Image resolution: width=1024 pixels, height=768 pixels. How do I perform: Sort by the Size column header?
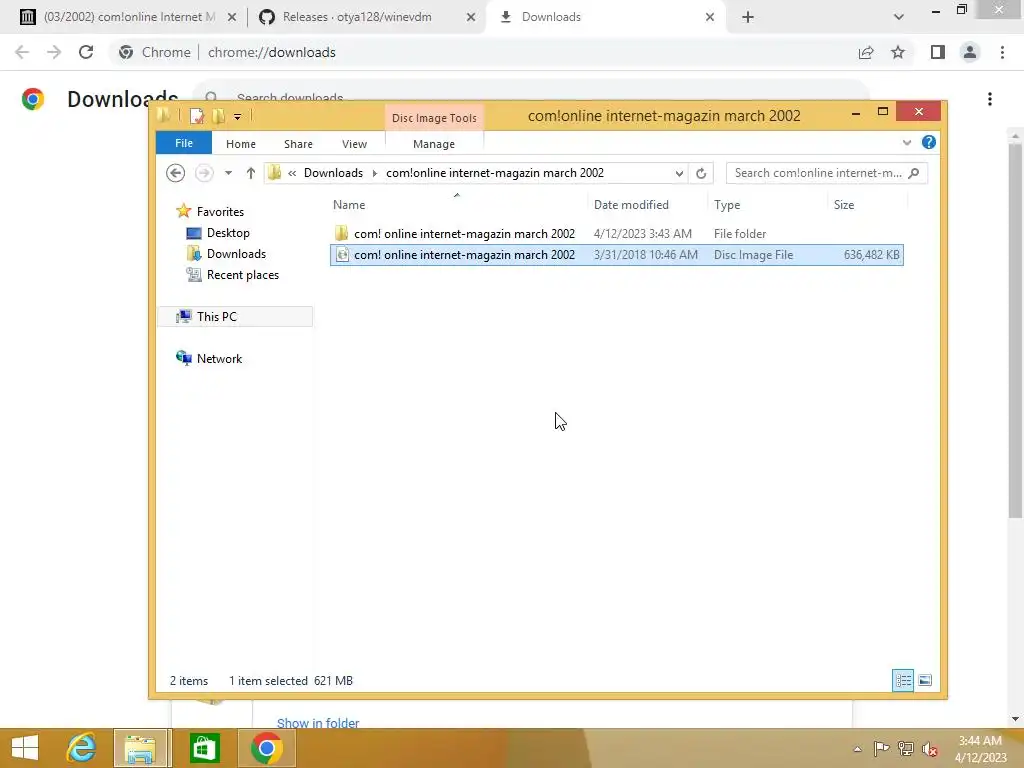(844, 205)
